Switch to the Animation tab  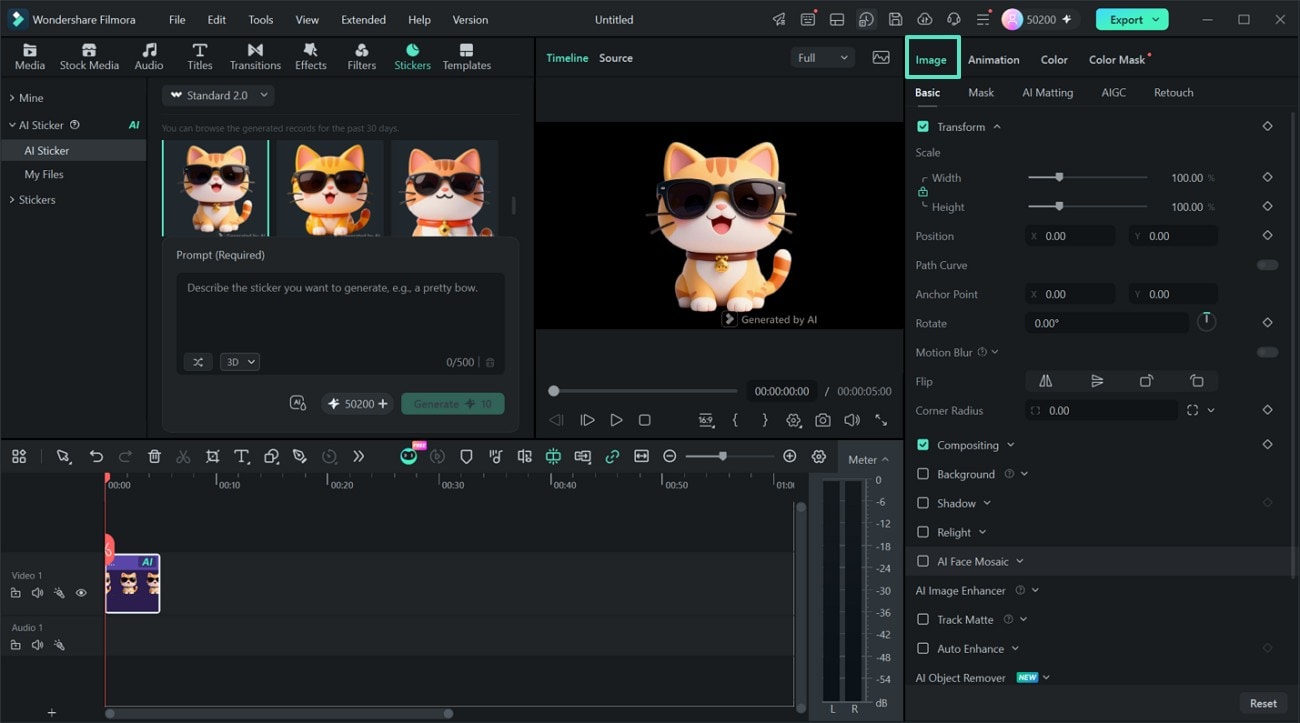[x=993, y=60]
